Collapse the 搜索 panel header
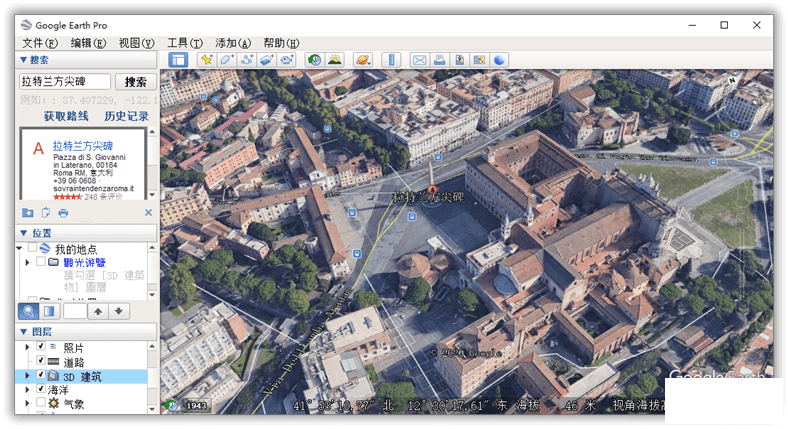 86,60
